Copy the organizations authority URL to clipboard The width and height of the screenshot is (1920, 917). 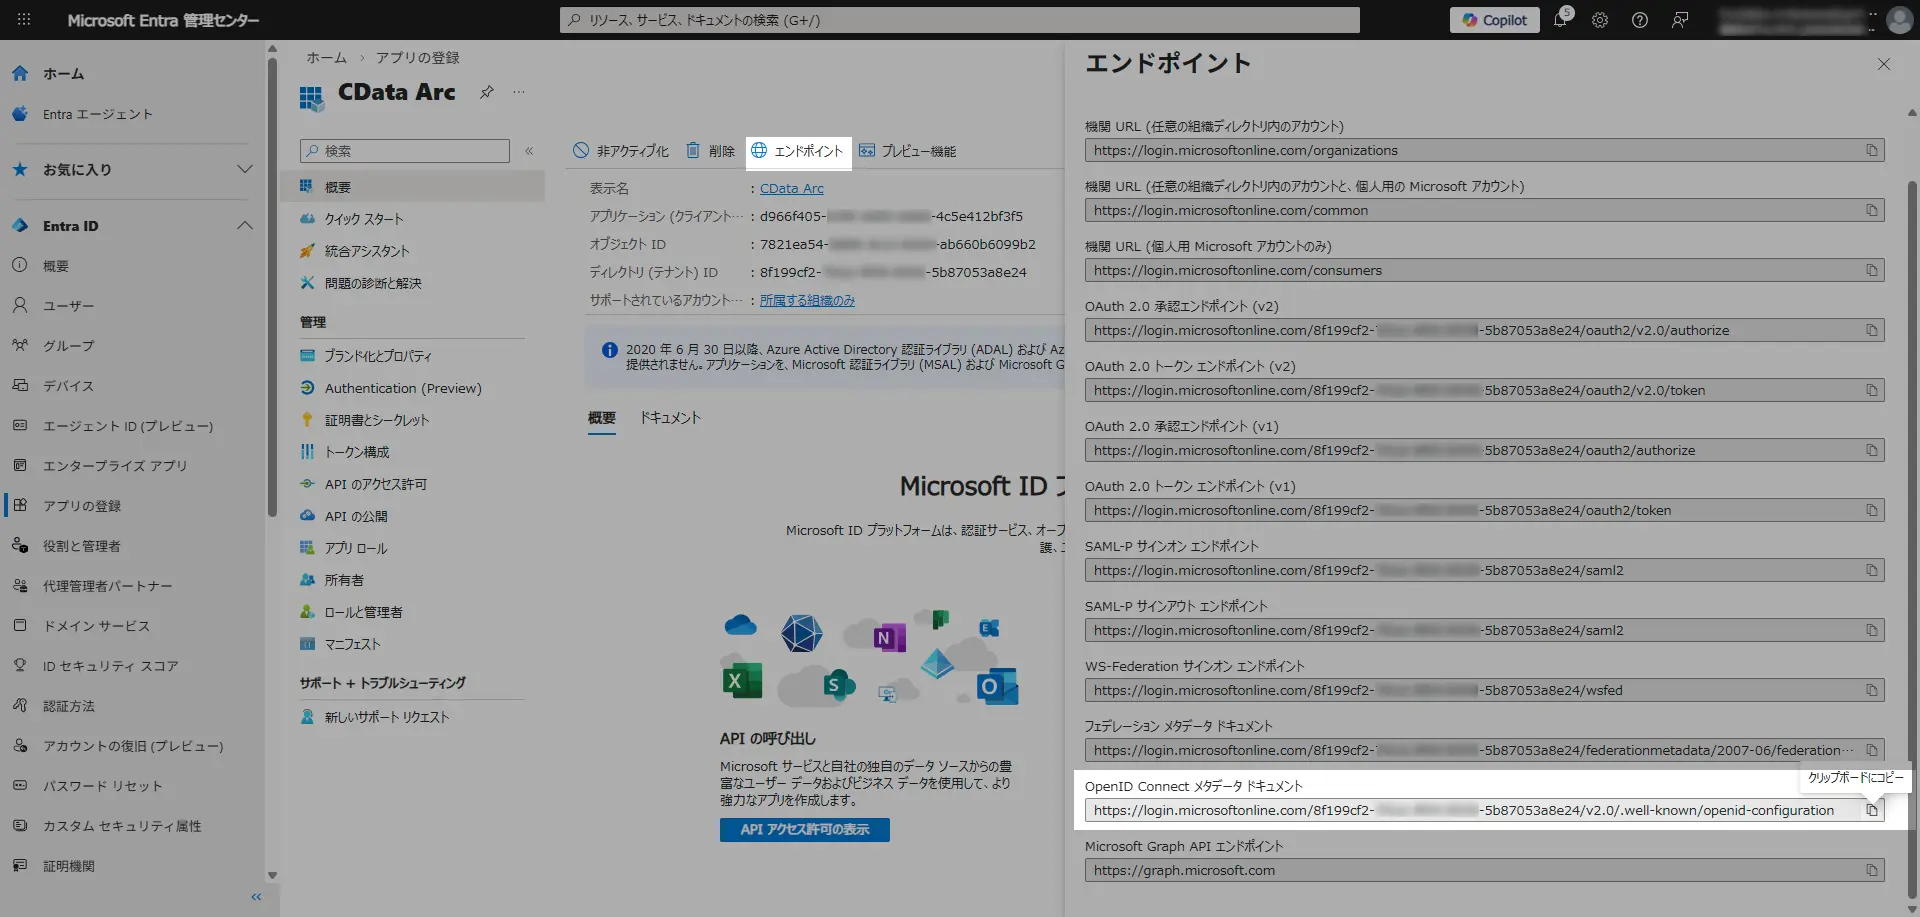(1871, 150)
